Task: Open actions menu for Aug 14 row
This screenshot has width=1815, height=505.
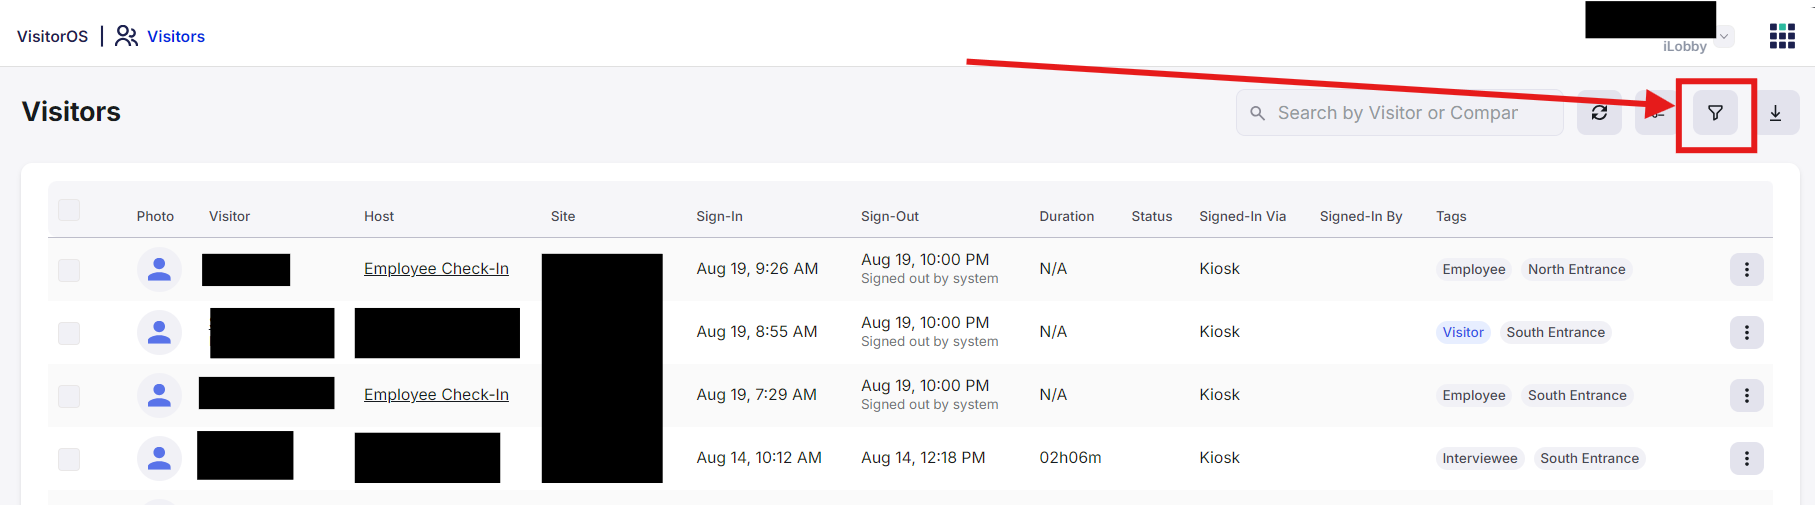Action: (x=1746, y=458)
